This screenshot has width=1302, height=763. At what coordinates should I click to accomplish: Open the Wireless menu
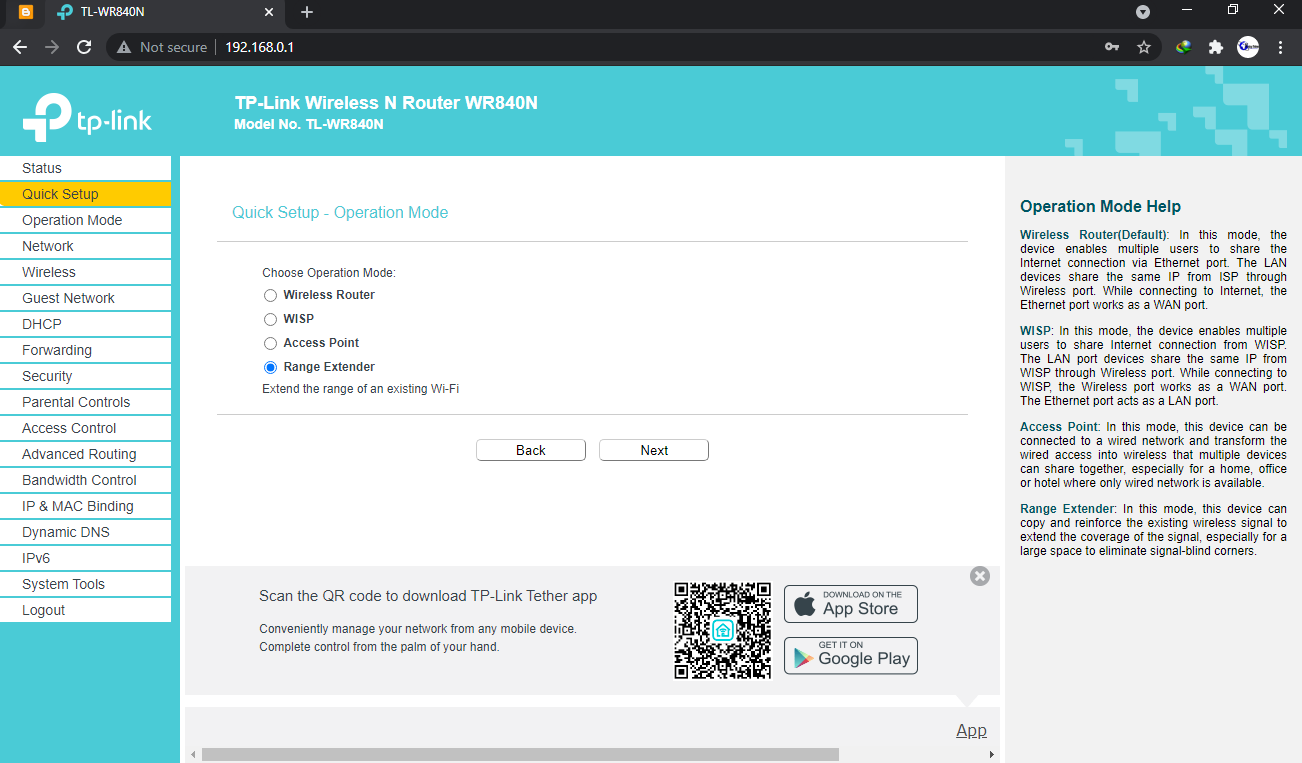point(85,272)
